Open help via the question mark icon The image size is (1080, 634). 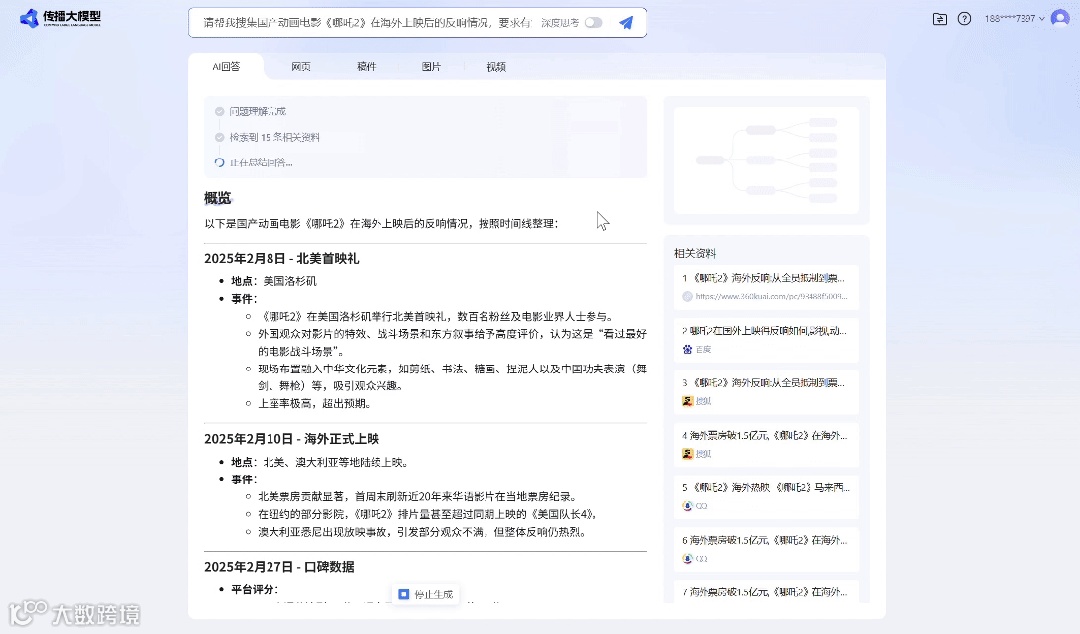click(964, 19)
